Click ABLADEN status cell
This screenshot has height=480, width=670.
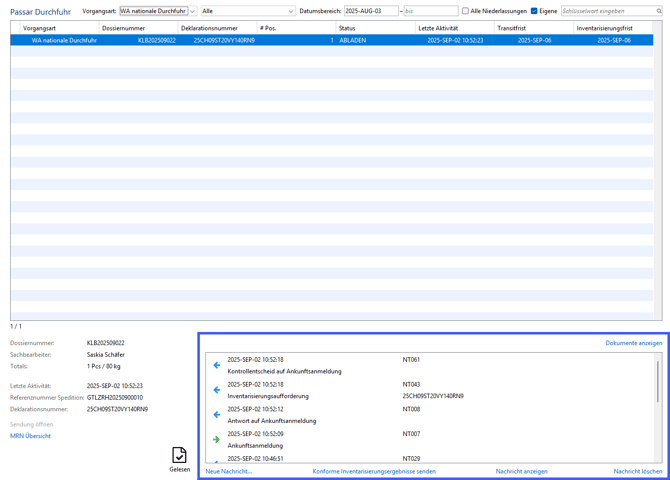(353, 40)
